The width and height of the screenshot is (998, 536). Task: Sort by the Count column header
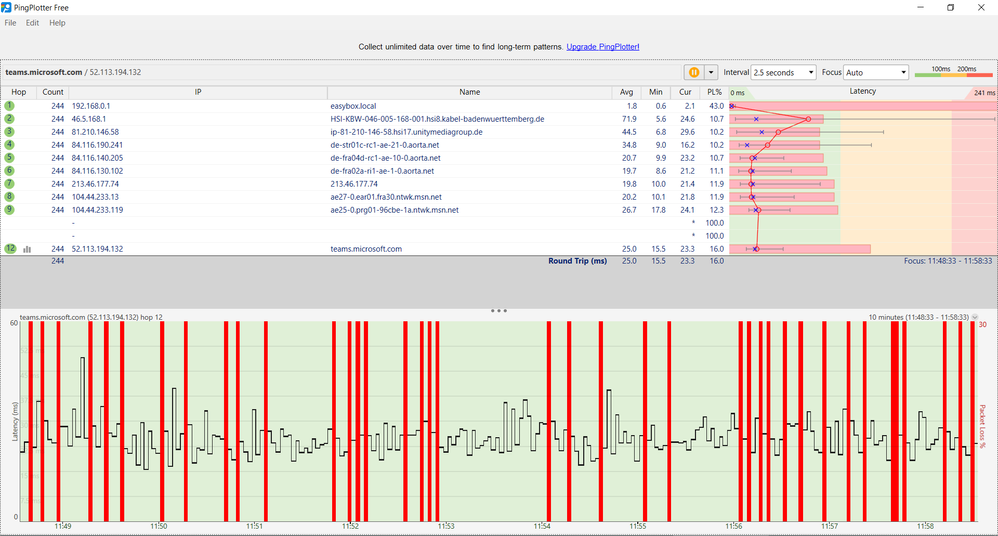coord(53,92)
